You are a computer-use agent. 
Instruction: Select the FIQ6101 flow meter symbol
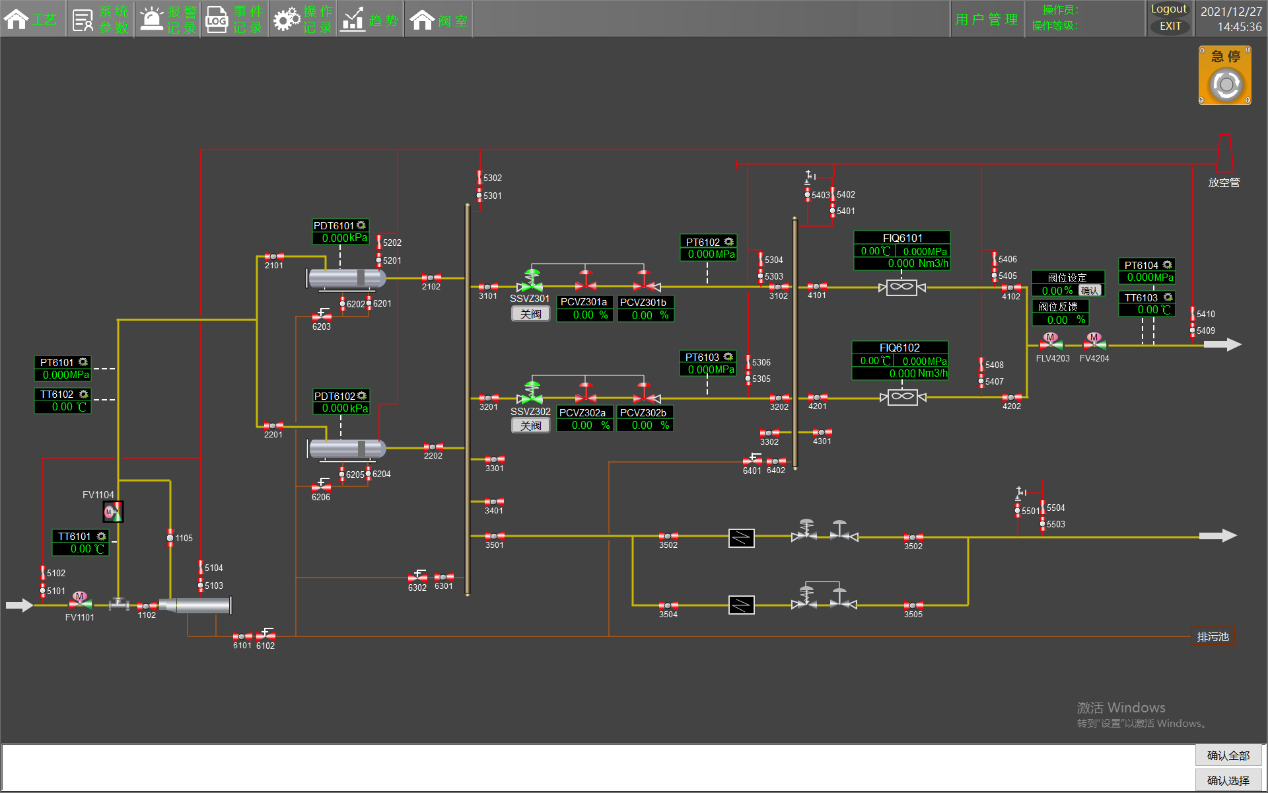pos(902,287)
